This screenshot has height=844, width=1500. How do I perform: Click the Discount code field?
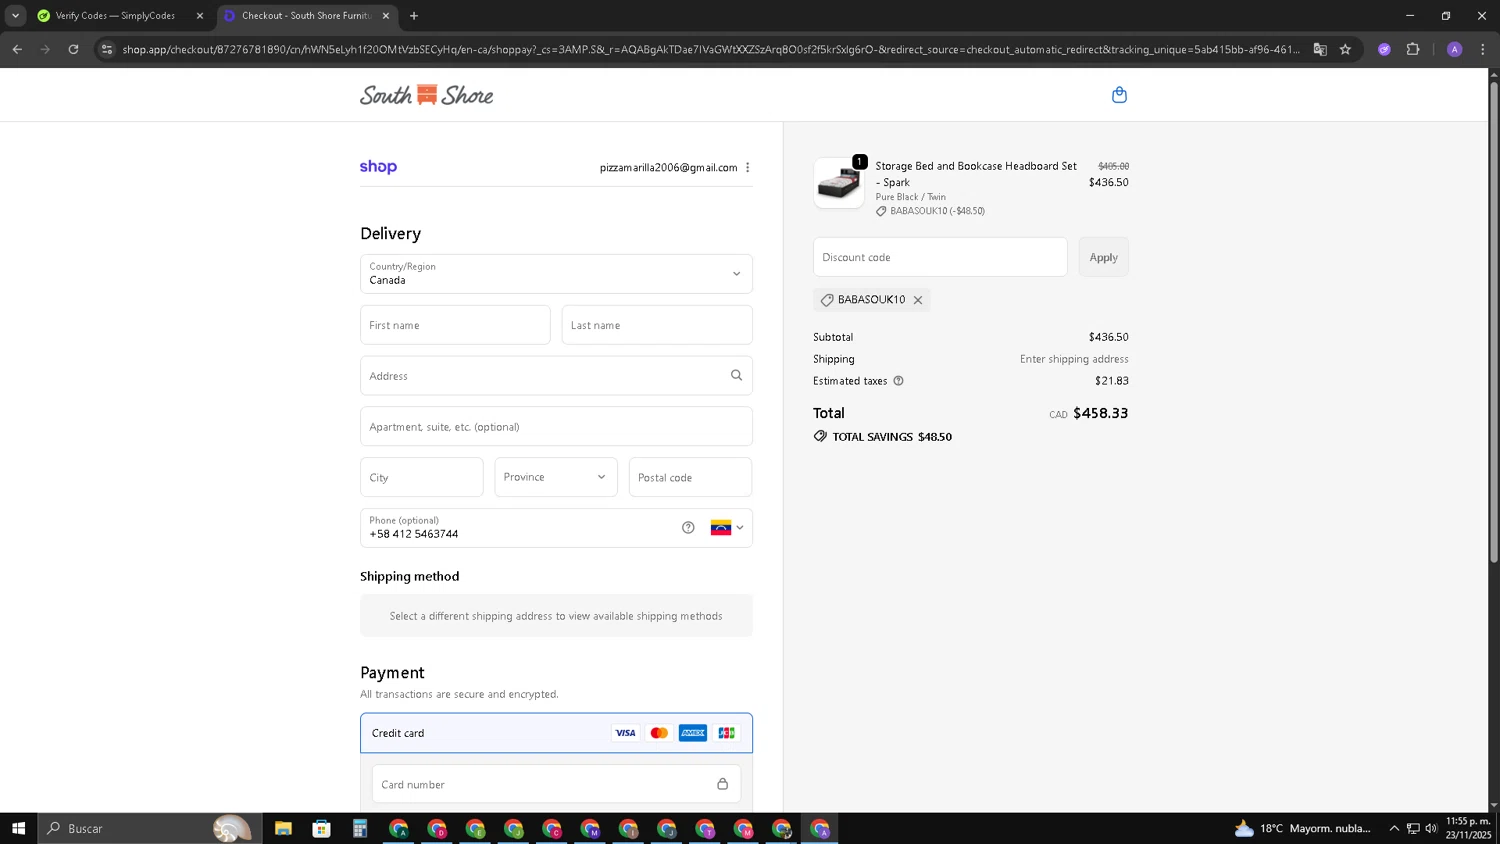click(940, 257)
